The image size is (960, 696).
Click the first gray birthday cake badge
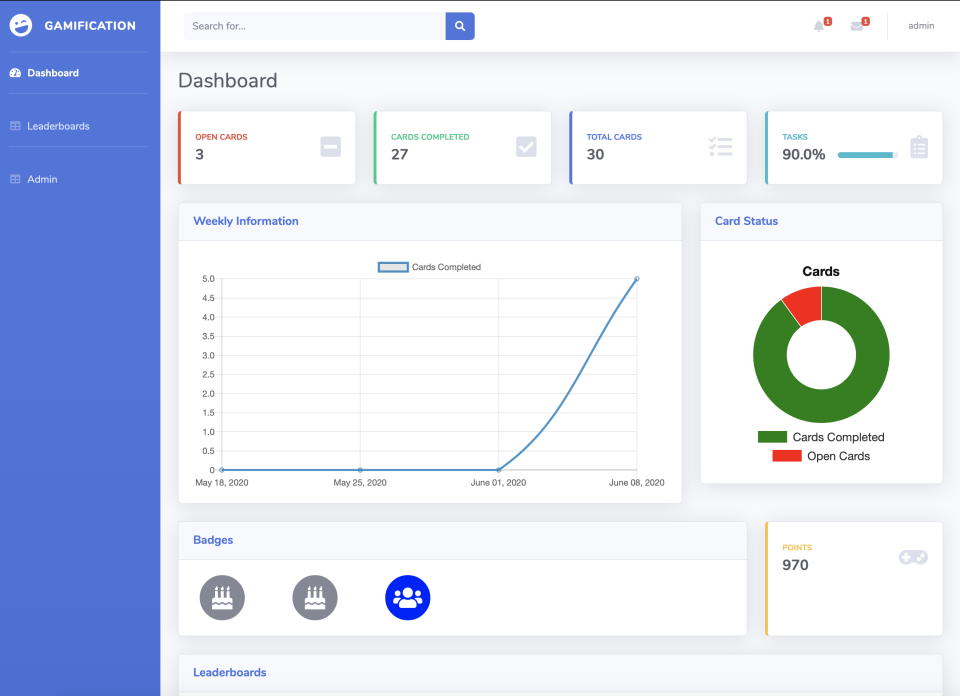coord(222,597)
